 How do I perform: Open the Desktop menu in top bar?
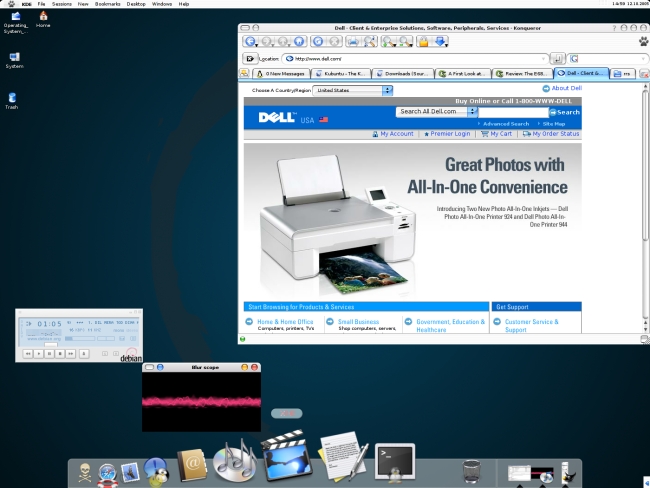136,4
